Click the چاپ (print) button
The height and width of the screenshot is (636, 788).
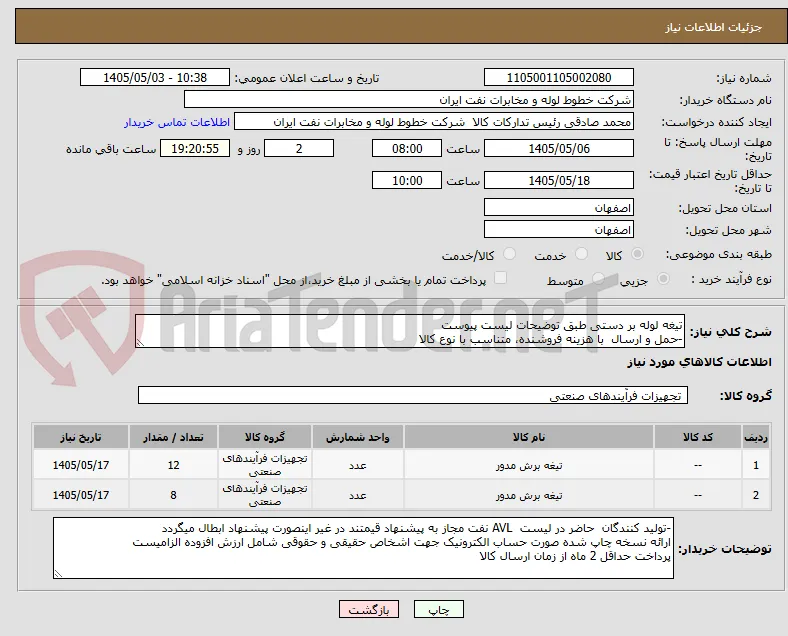[439, 609]
